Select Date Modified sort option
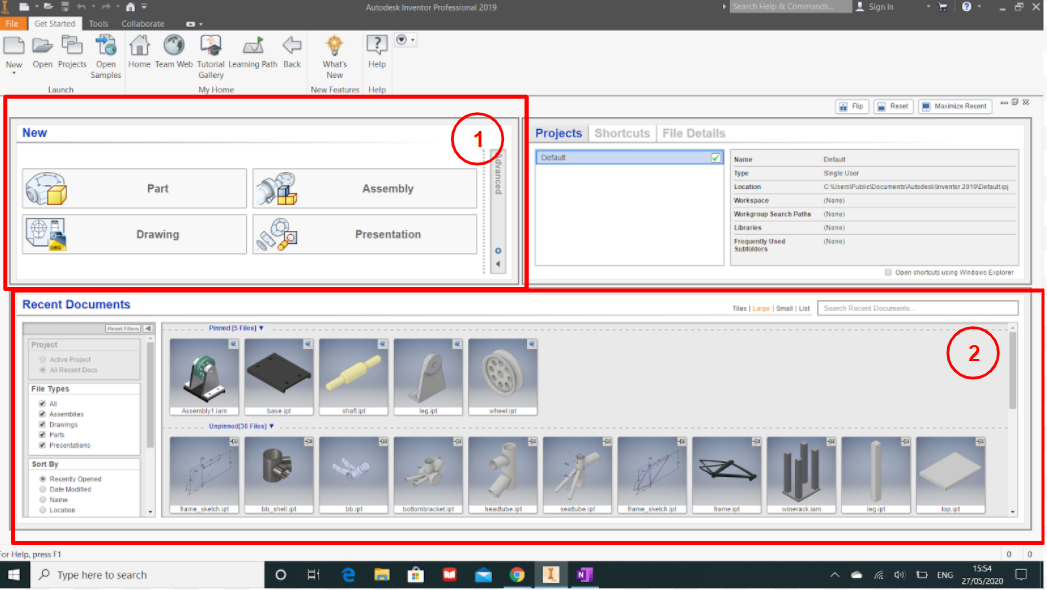 pyautogui.click(x=43, y=489)
